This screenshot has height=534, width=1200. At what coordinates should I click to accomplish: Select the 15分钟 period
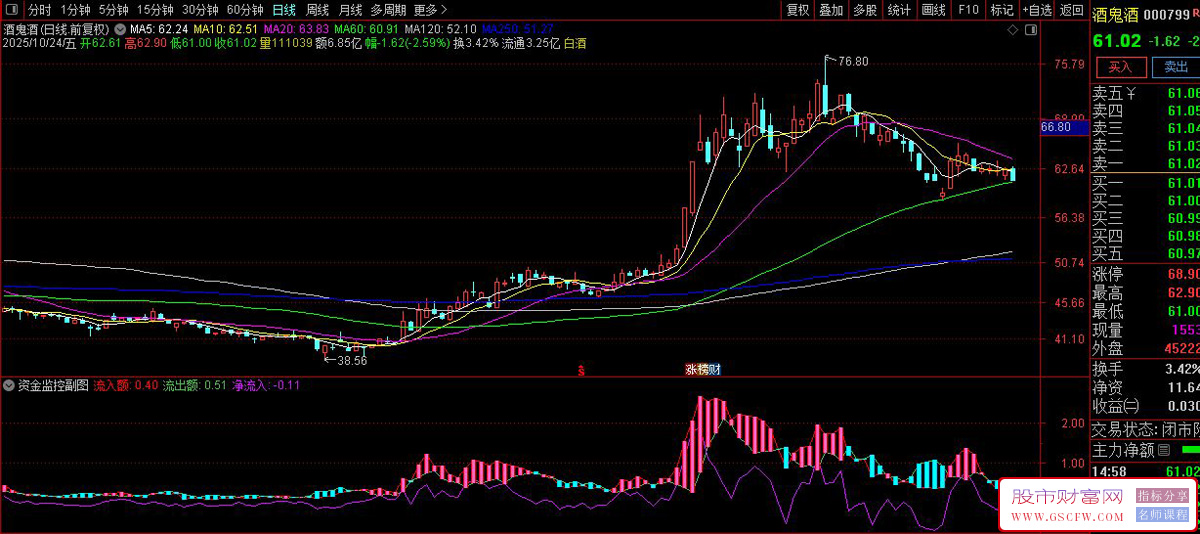(x=155, y=10)
